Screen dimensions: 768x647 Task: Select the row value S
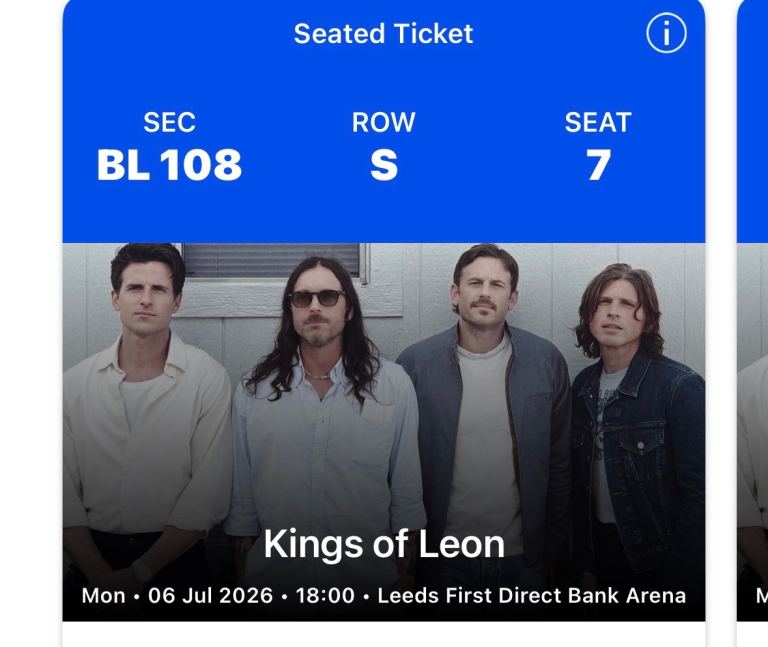tap(383, 165)
